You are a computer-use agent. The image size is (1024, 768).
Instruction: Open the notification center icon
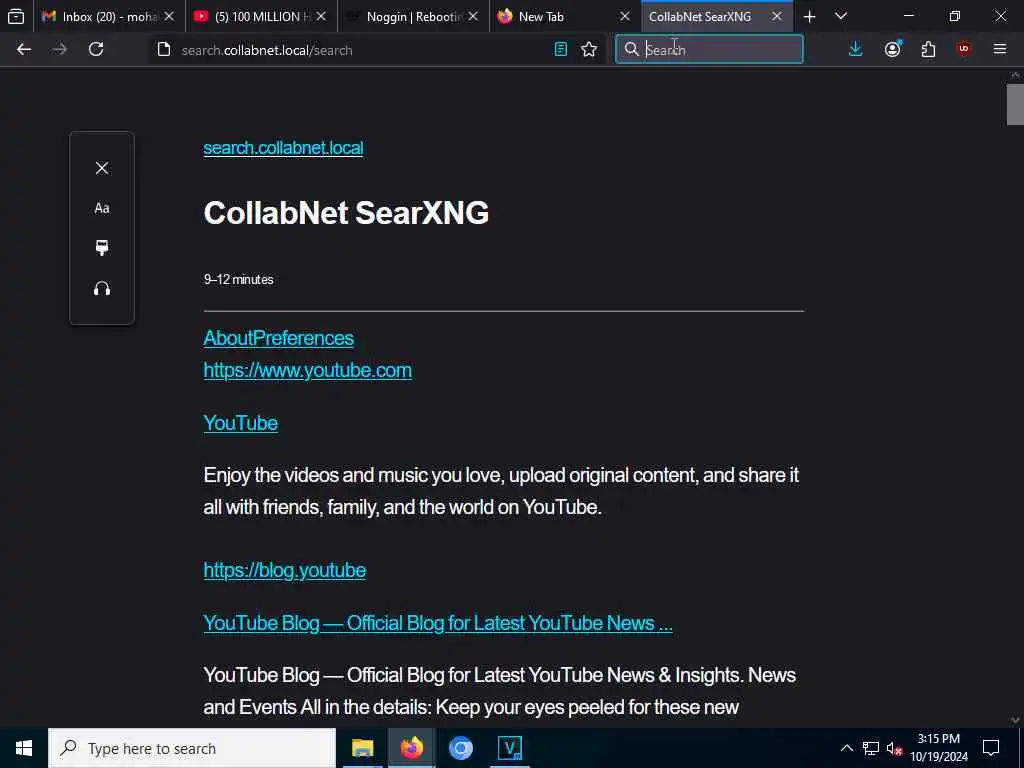point(991,748)
